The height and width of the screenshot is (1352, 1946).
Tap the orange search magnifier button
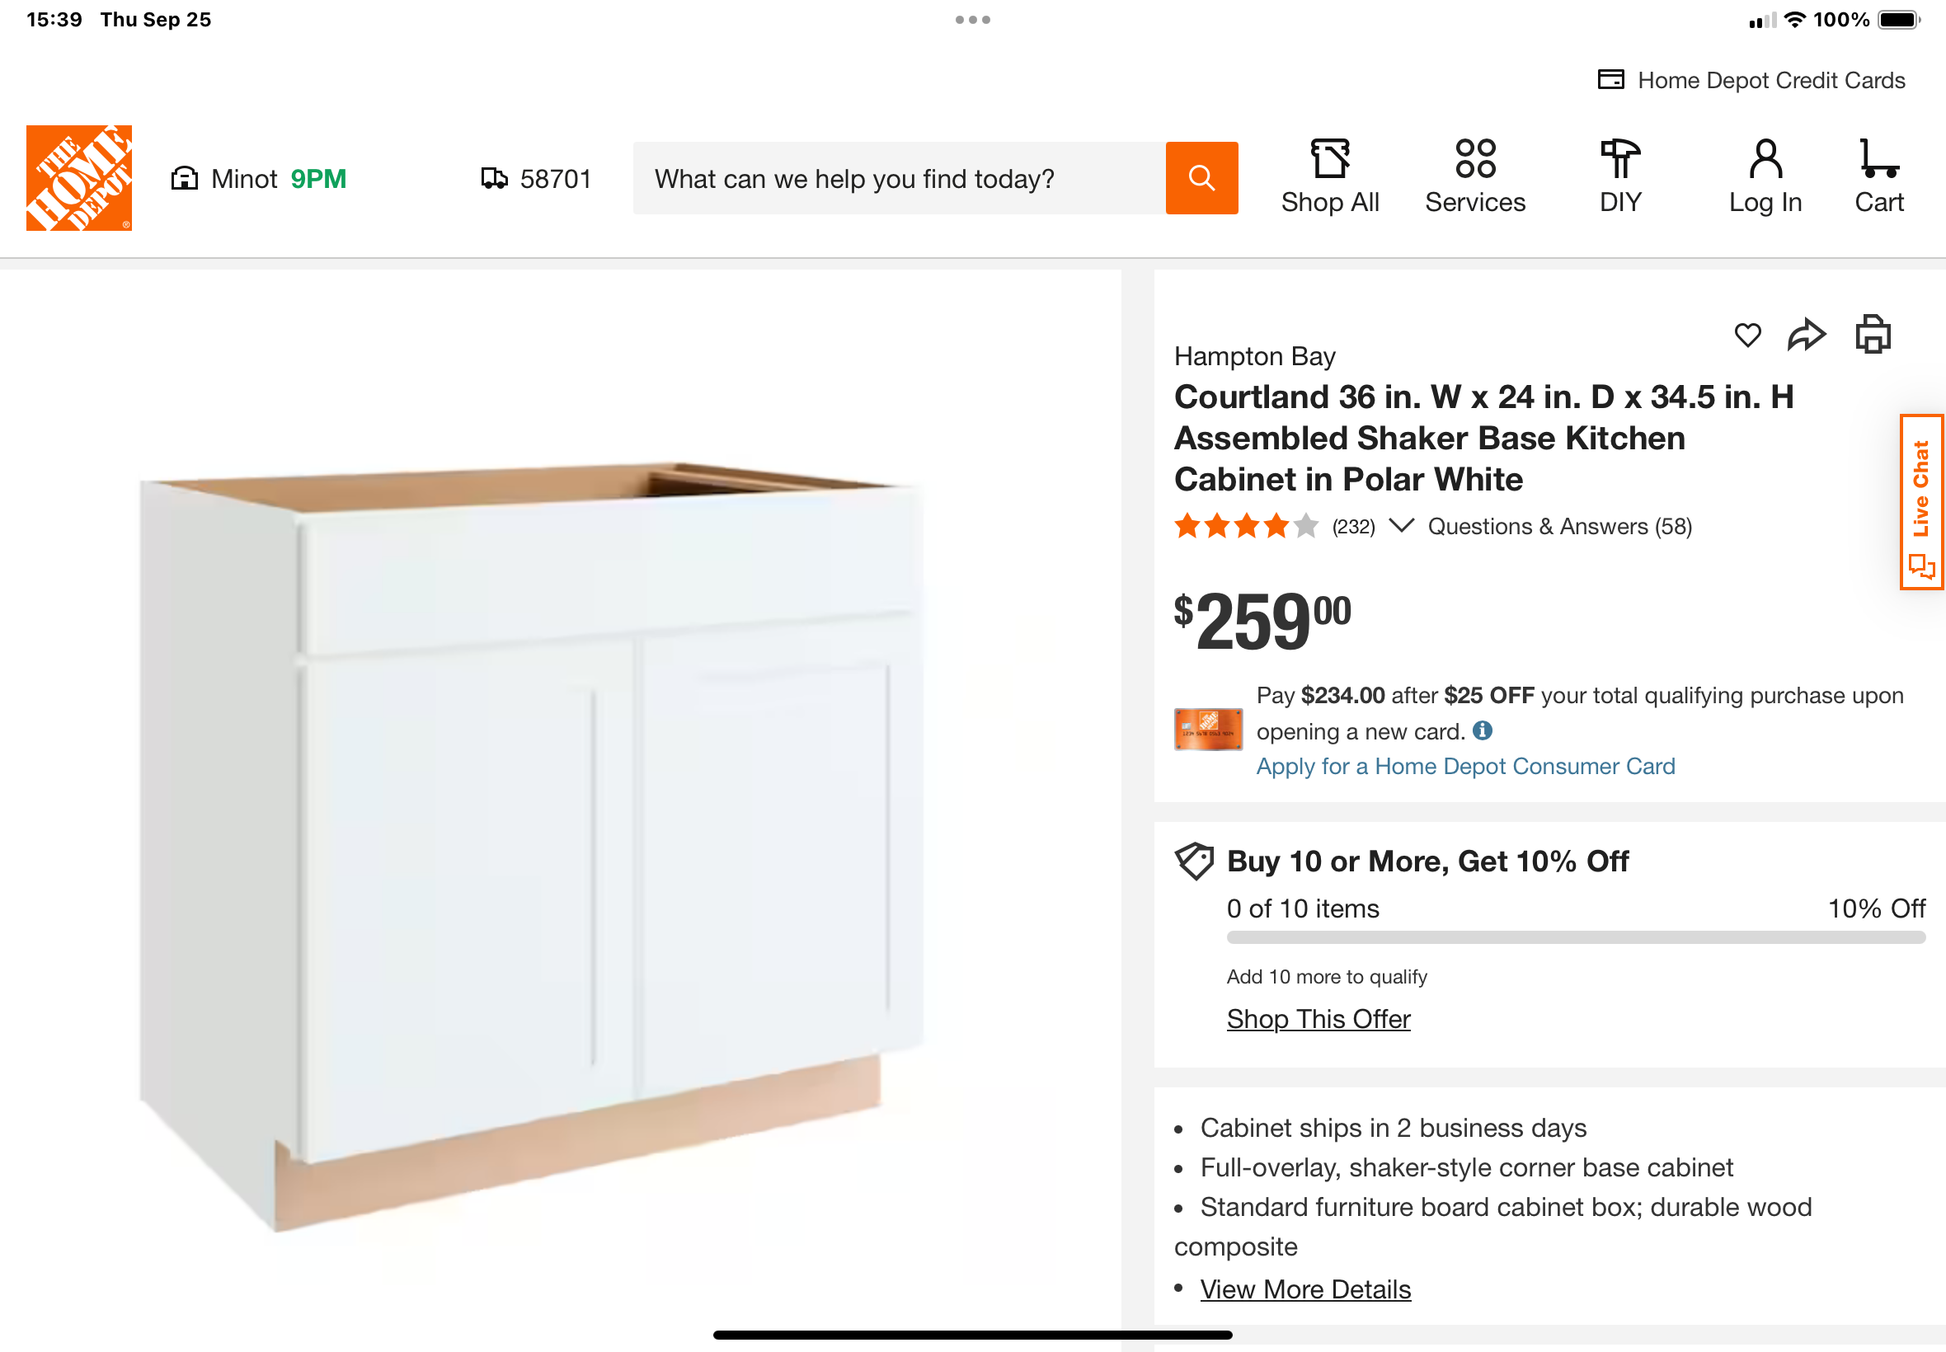1201,178
